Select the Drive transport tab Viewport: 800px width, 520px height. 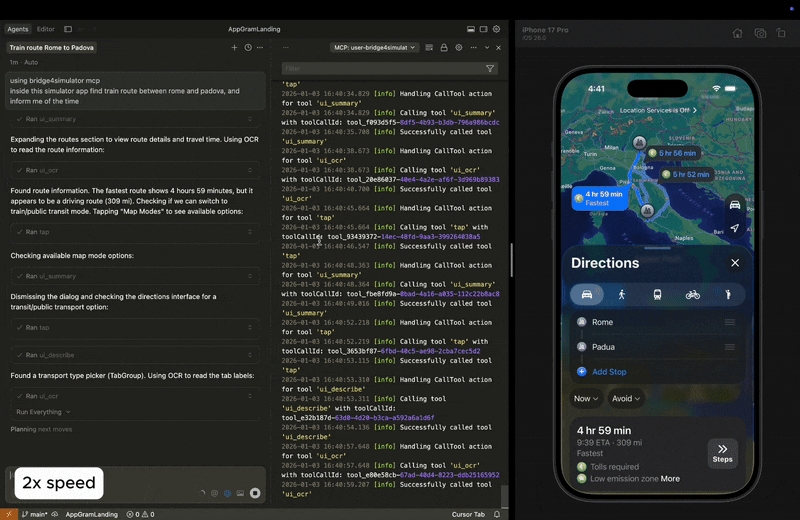click(x=587, y=294)
